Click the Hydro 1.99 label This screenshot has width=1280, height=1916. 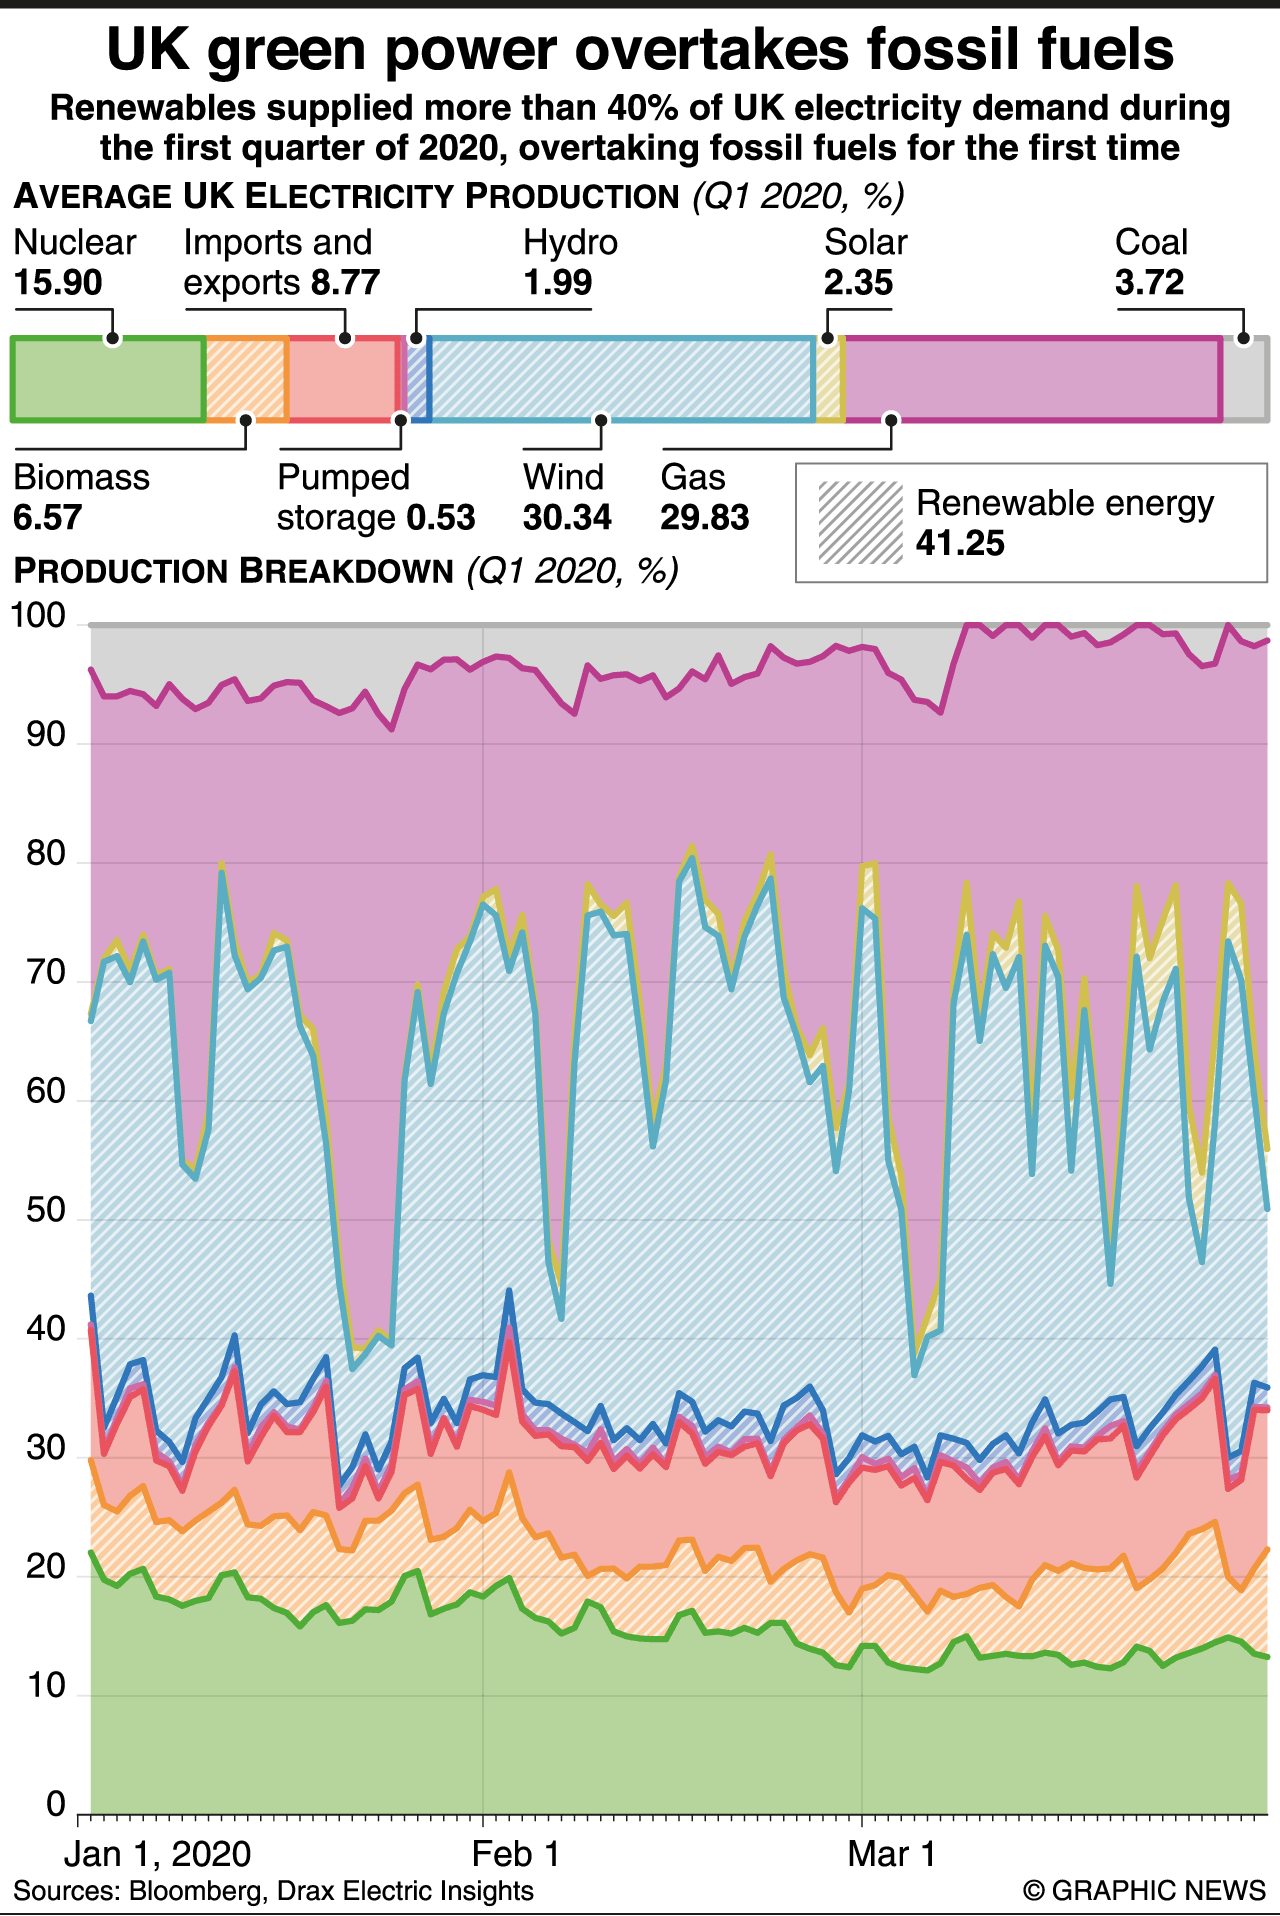[570, 263]
